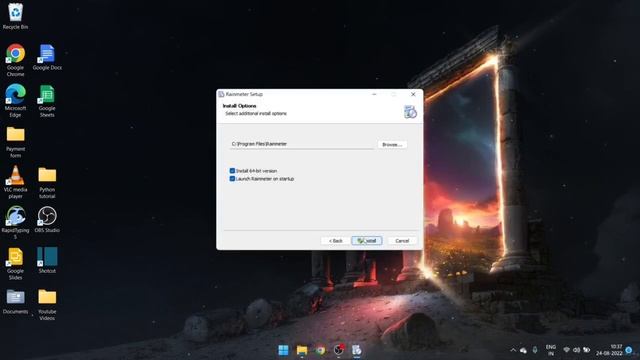Open OBS icon on the taskbar
Screen dimensions: 640x360
pos(339,350)
